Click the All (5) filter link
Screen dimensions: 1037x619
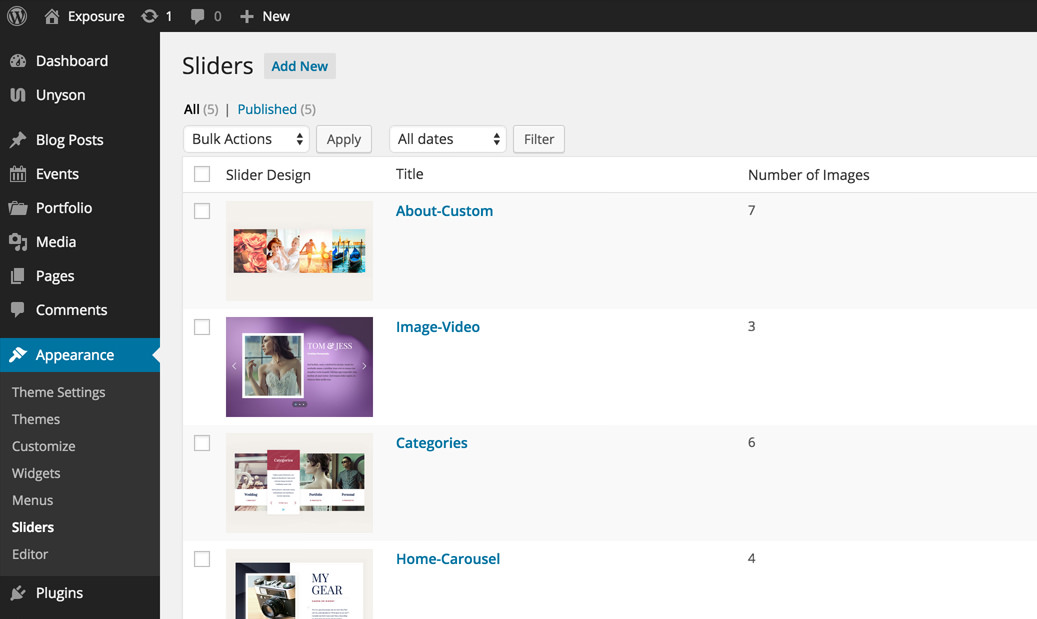201,109
